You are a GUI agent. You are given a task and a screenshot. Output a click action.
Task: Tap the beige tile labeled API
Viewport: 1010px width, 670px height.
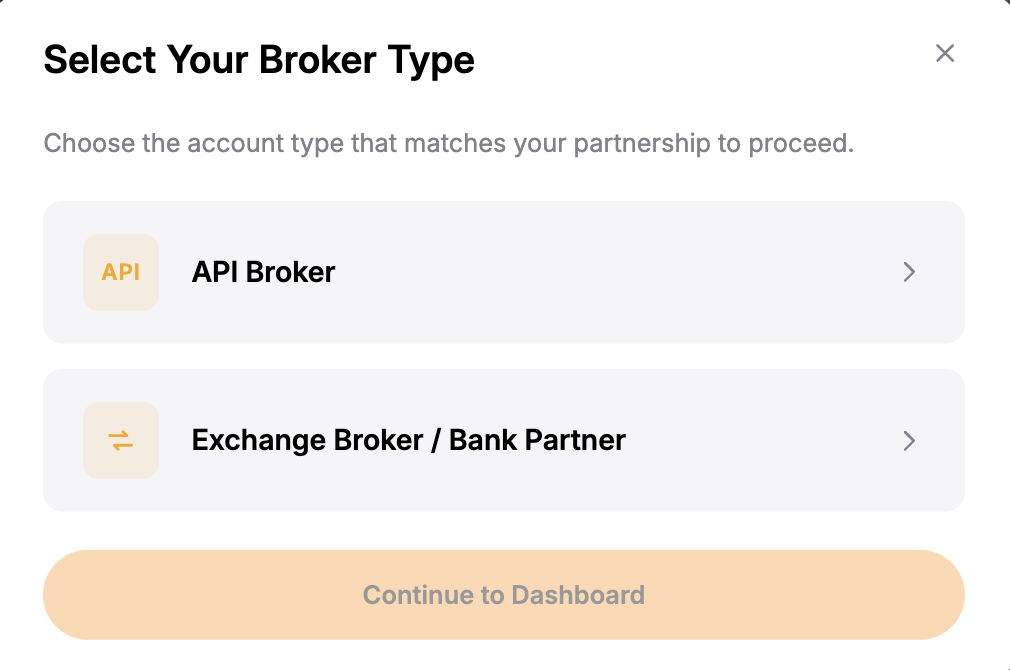pyautogui.click(x=121, y=272)
